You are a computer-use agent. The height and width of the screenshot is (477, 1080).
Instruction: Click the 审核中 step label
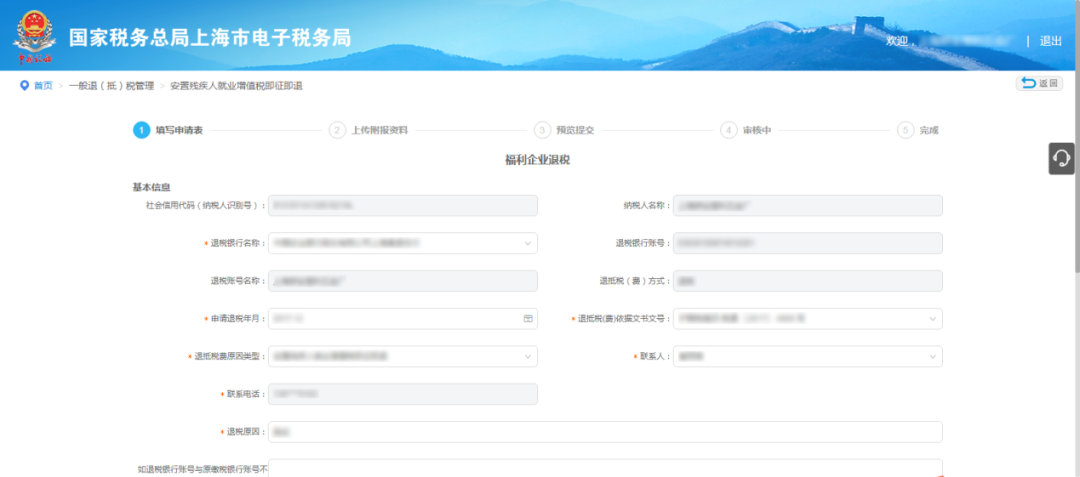pos(757,130)
